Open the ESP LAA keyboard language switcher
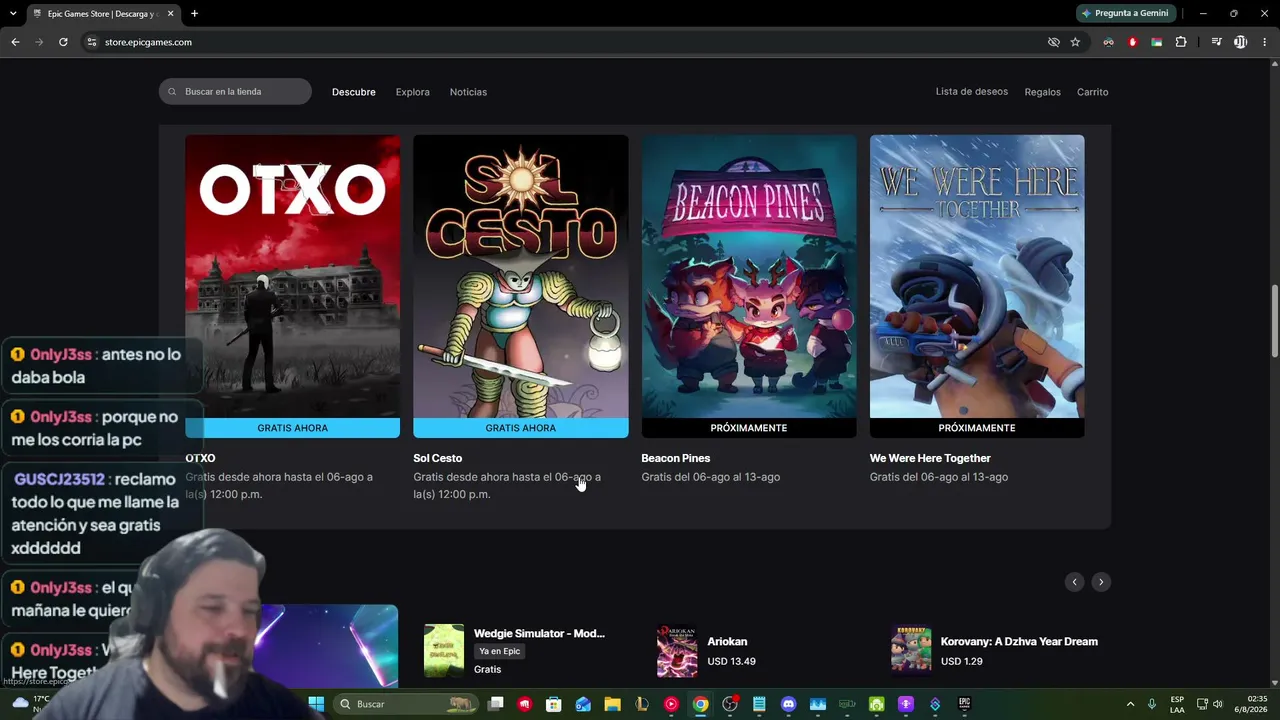 coord(1177,704)
